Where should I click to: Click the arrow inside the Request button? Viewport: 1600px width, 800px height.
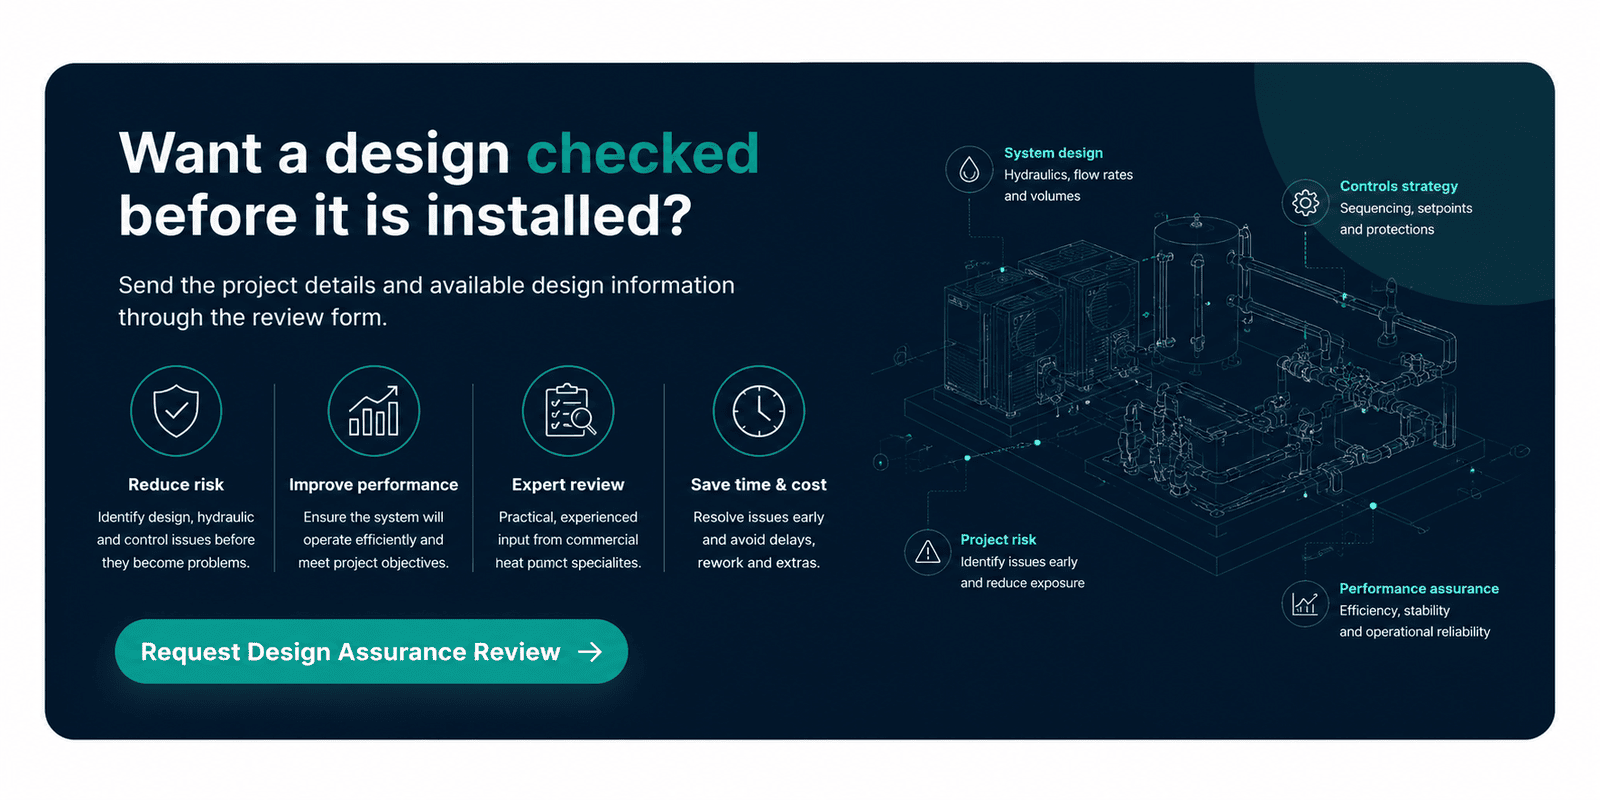590,652
